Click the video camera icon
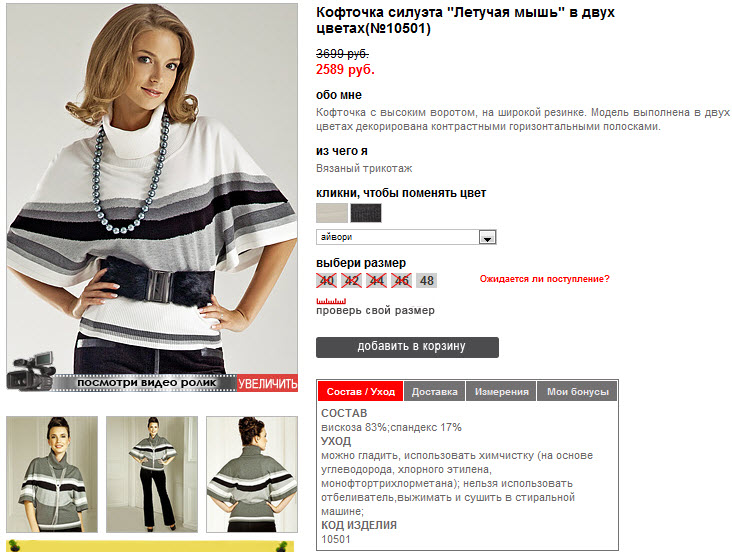 tap(31, 371)
